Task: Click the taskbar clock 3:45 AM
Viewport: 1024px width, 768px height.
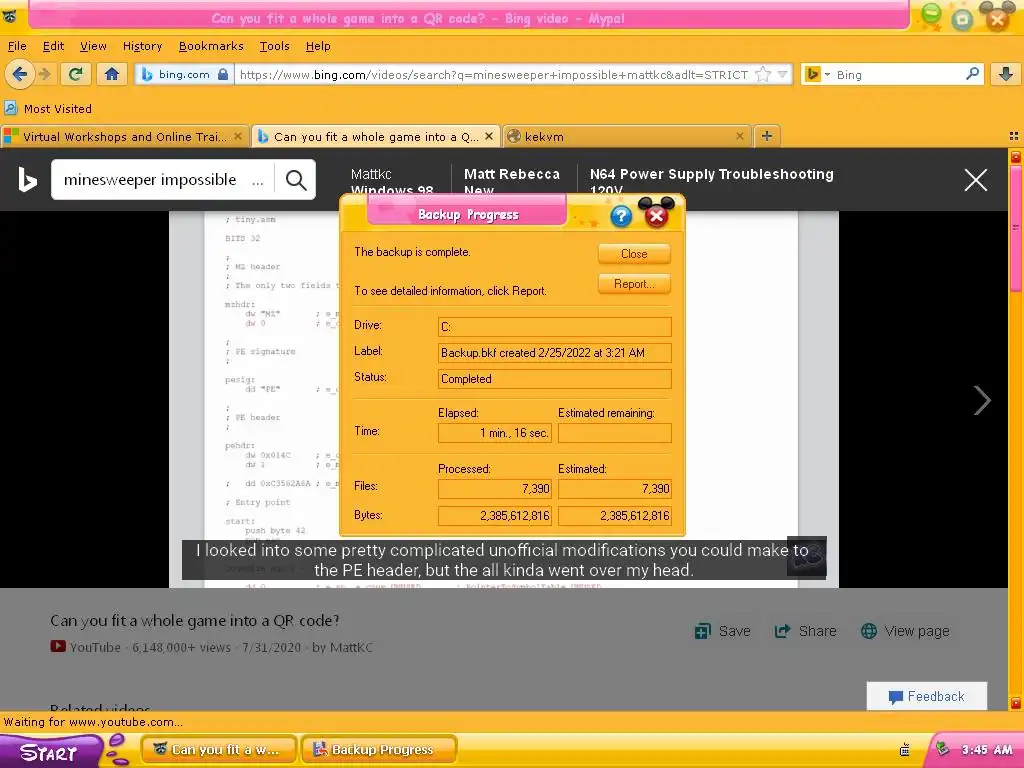Action: pyautogui.click(x=987, y=750)
